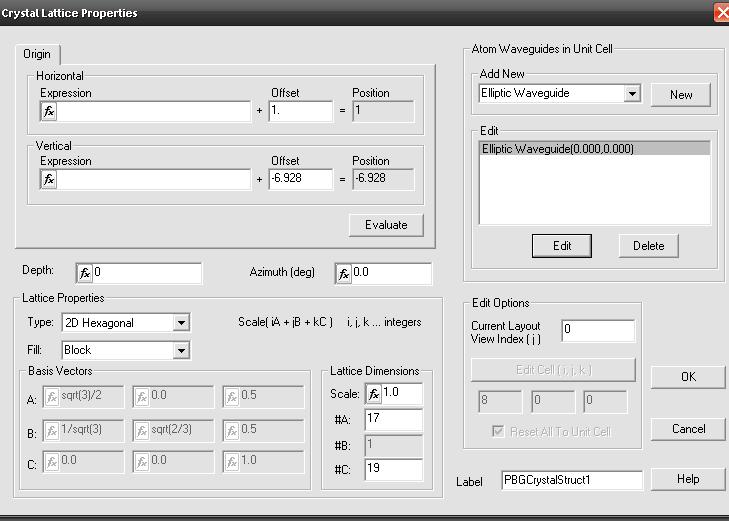Click fx icon of basis vector A 0.5 field
The image size is (729, 521).
232,397
